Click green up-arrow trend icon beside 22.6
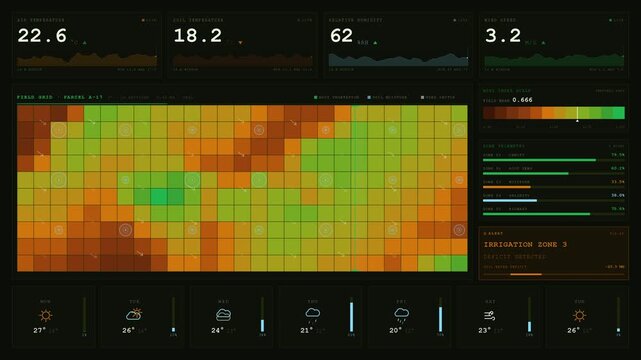The image size is (641, 360). [x=85, y=42]
